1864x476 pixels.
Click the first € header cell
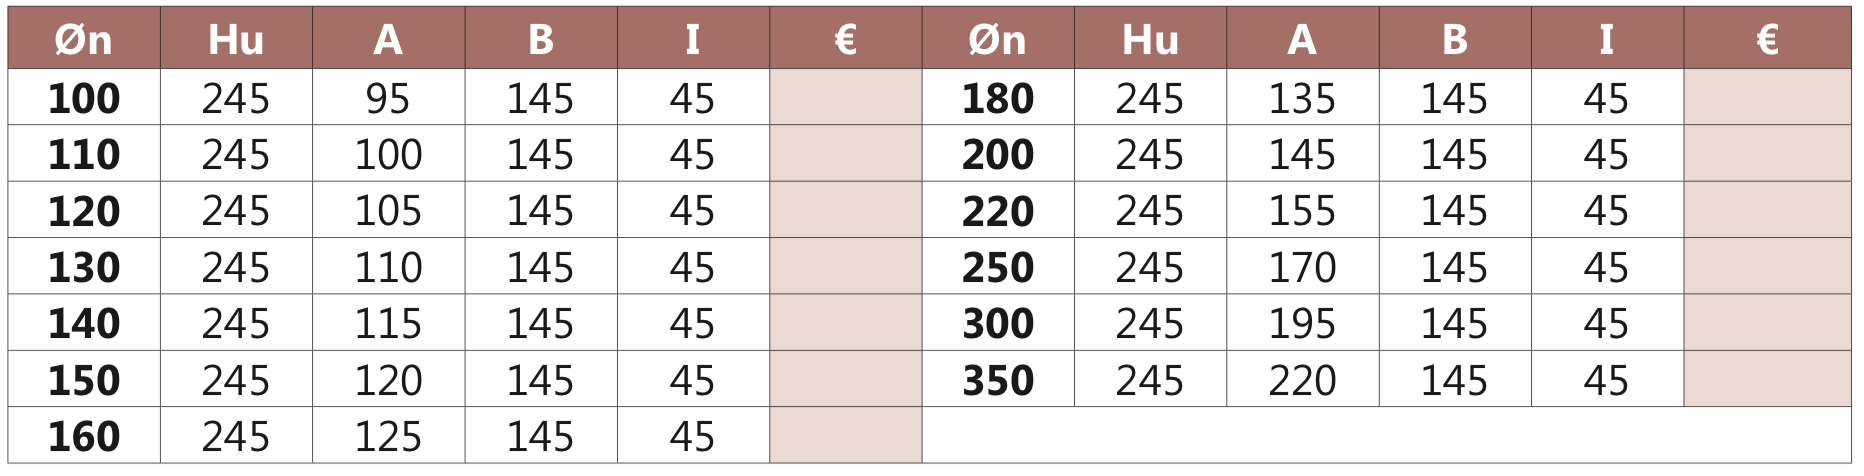845,39
